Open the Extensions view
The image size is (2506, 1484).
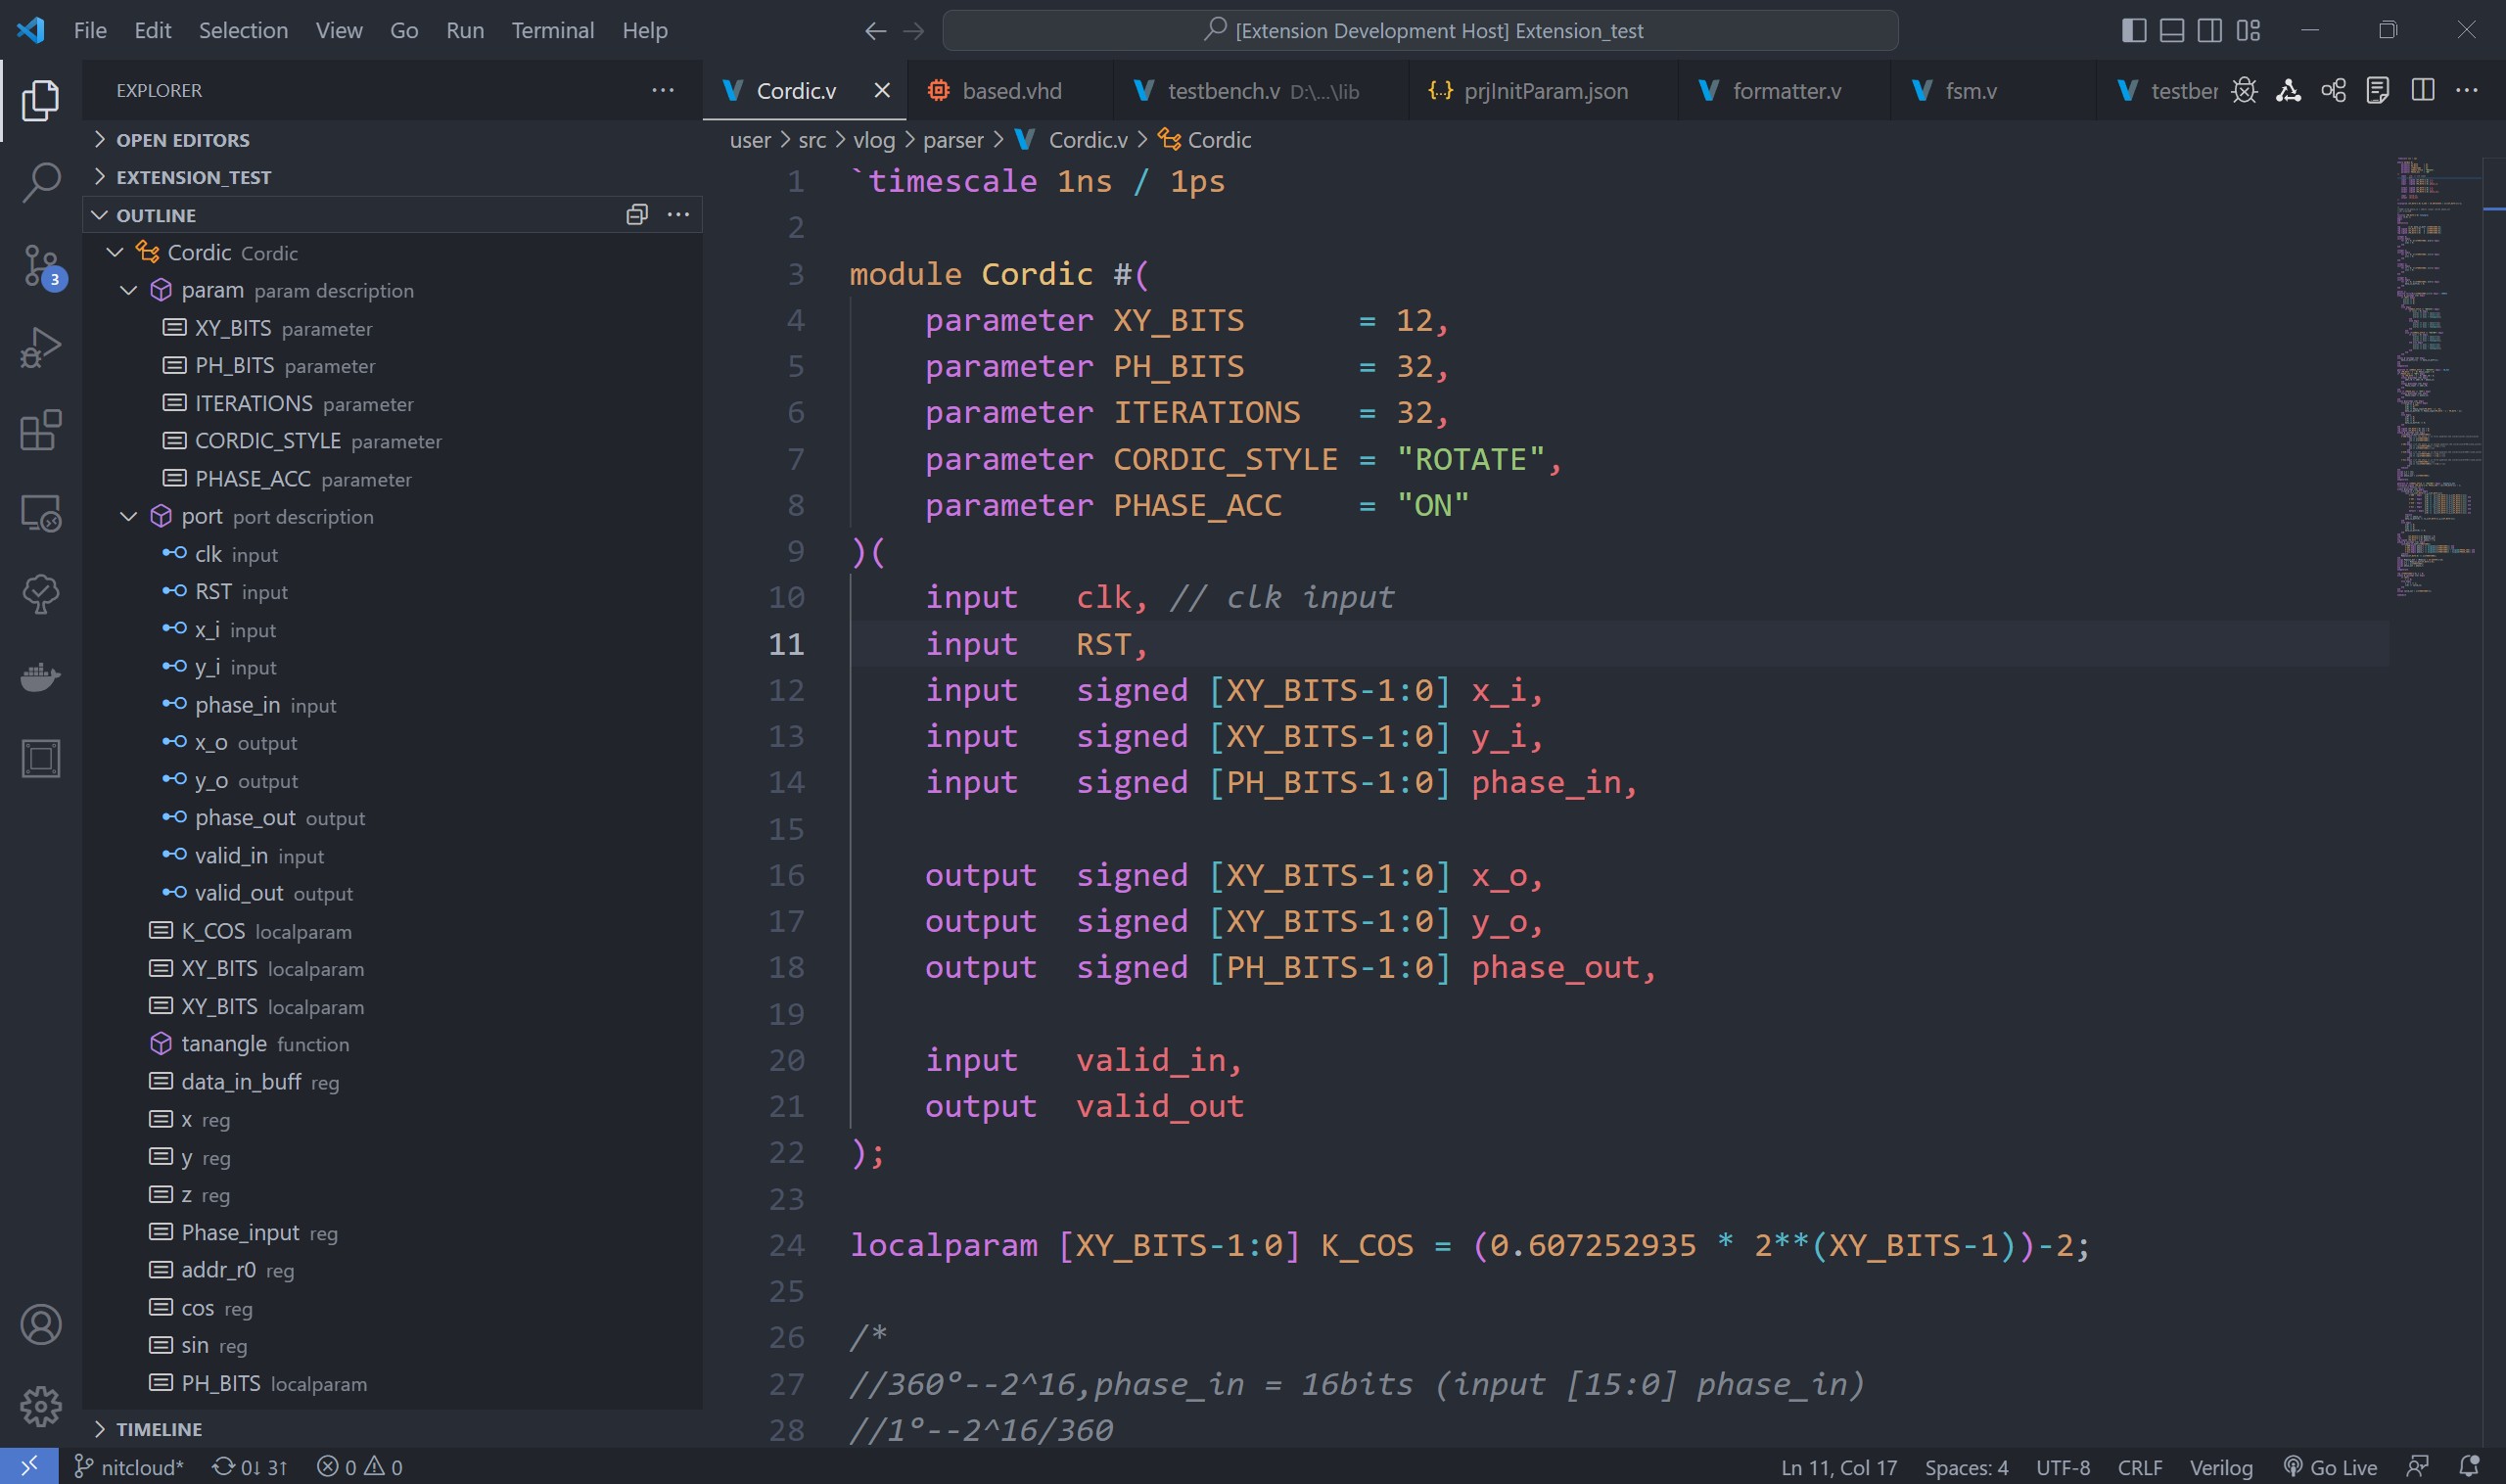click(x=40, y=431)
